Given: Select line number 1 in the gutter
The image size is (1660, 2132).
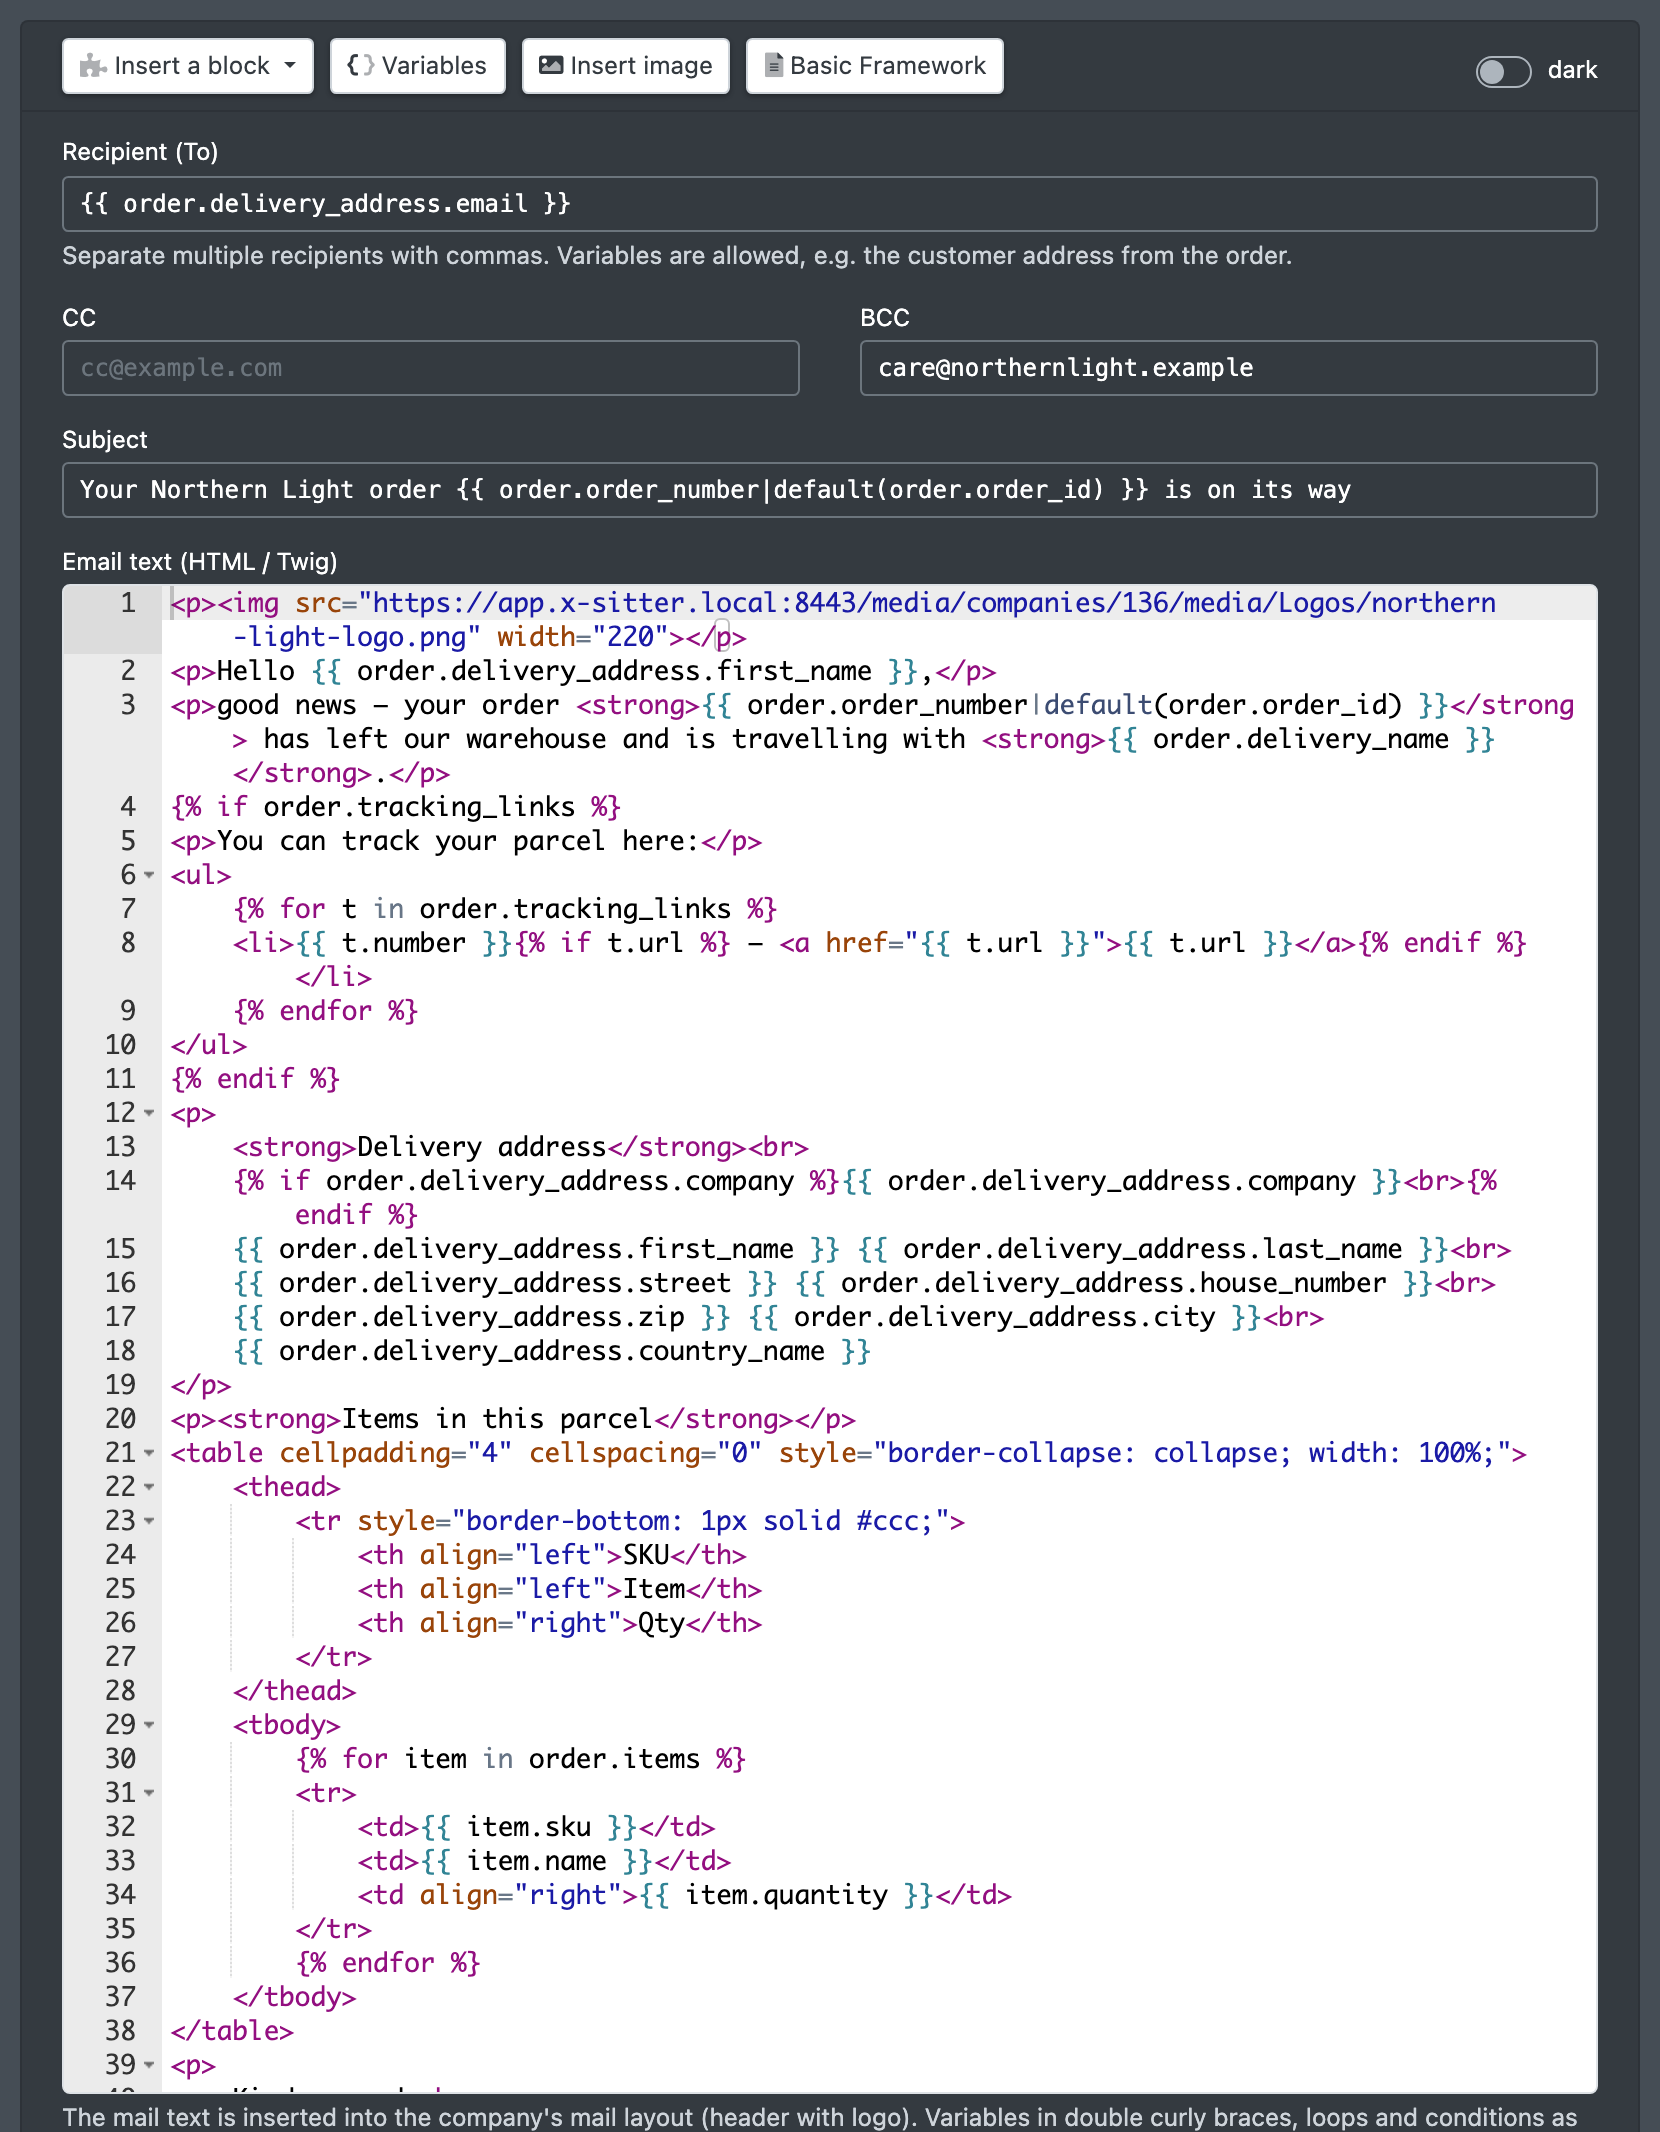Looking at the screenshot, I should pyautogui.click(x=128, y=603).
